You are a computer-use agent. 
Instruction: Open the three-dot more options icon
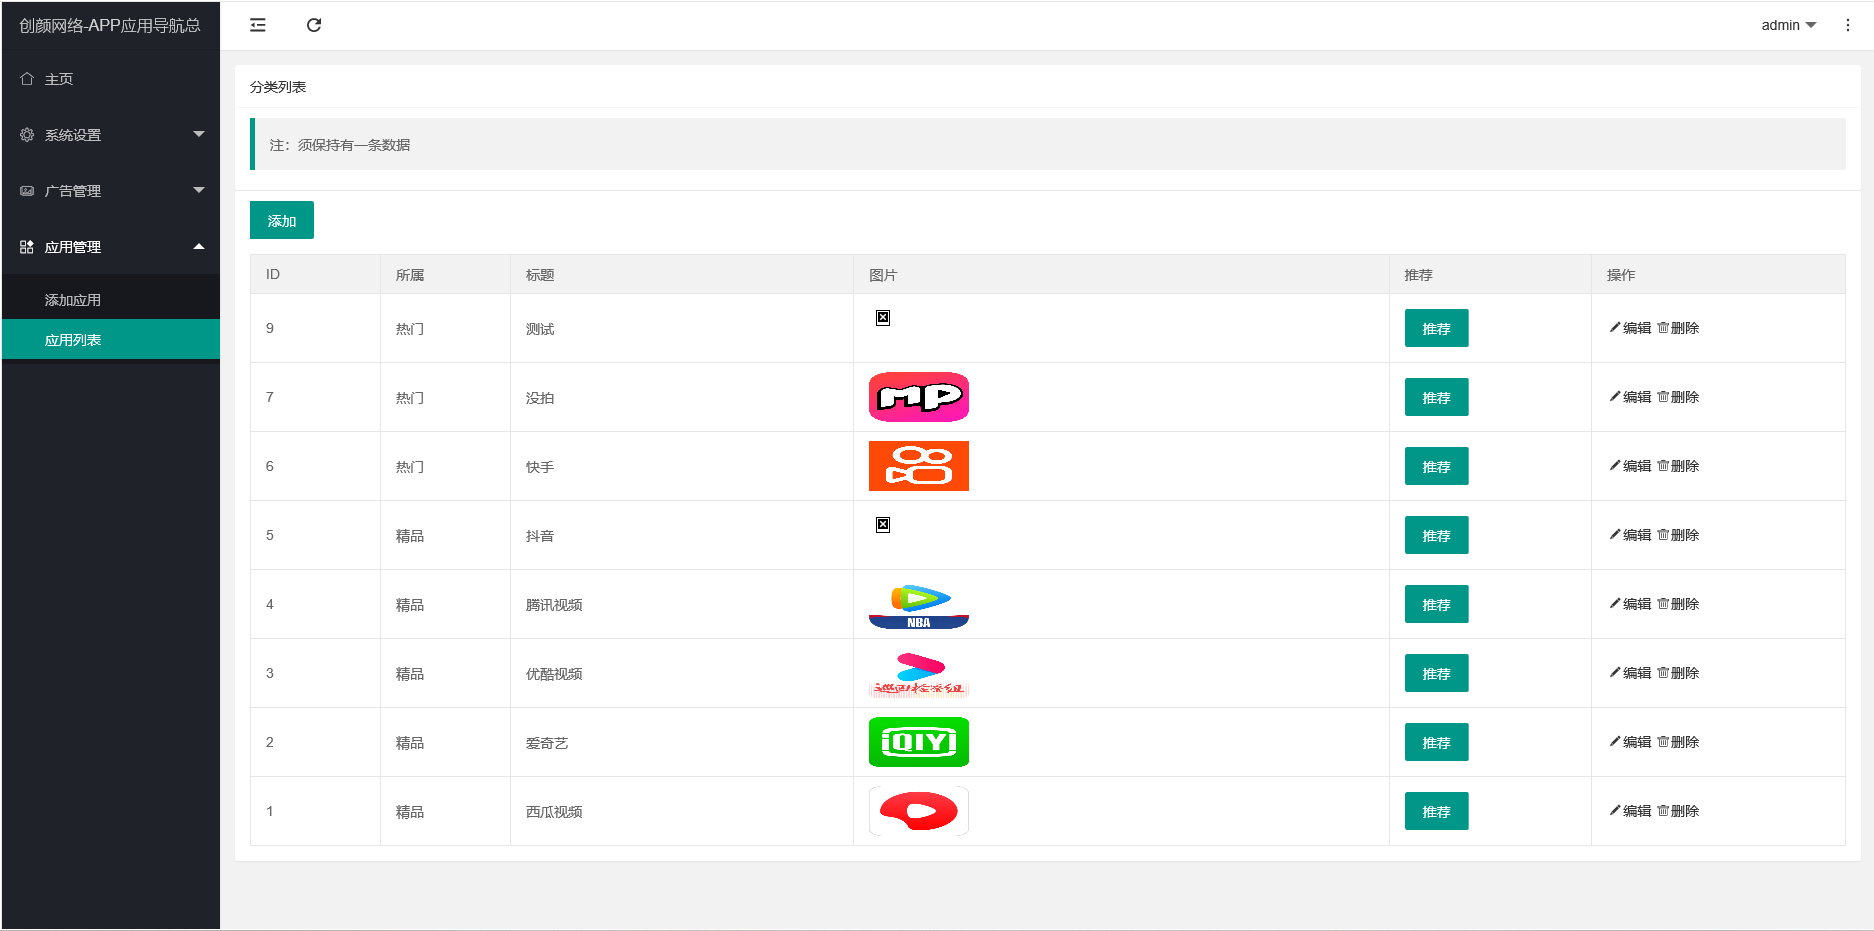click(1847, 25)
